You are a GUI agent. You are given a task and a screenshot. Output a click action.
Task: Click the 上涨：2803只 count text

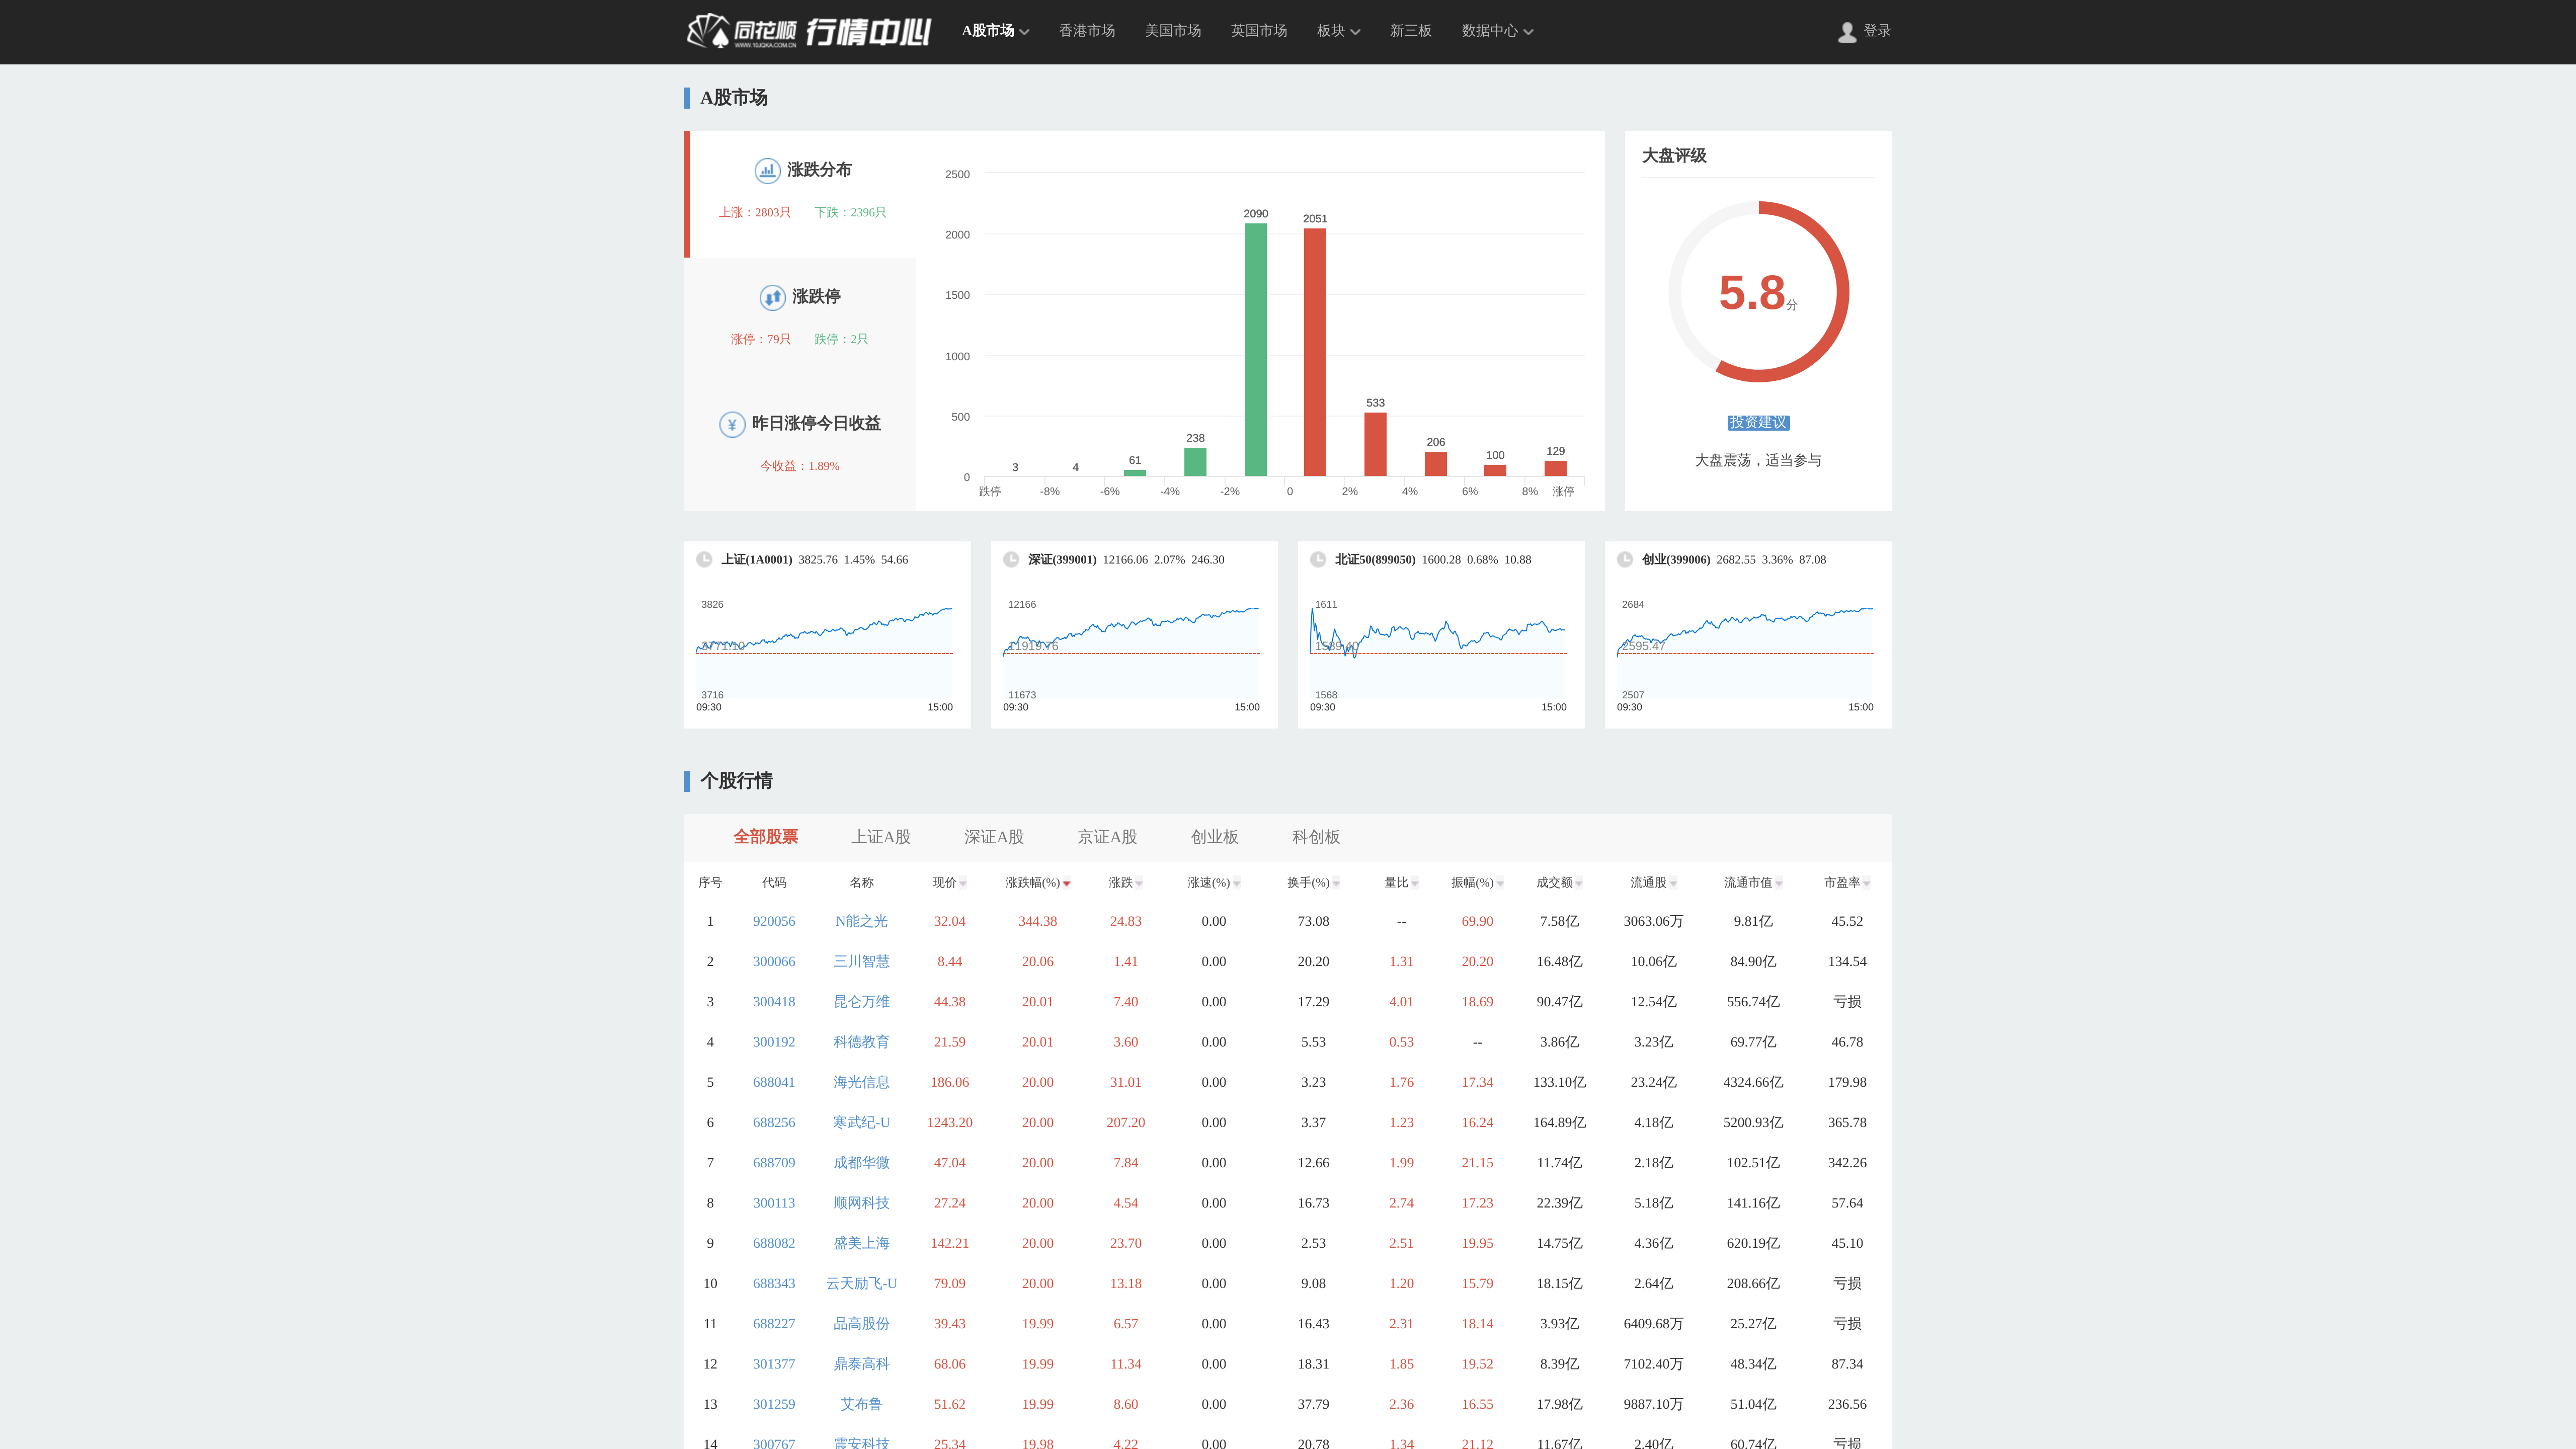(x=754, y=212)
